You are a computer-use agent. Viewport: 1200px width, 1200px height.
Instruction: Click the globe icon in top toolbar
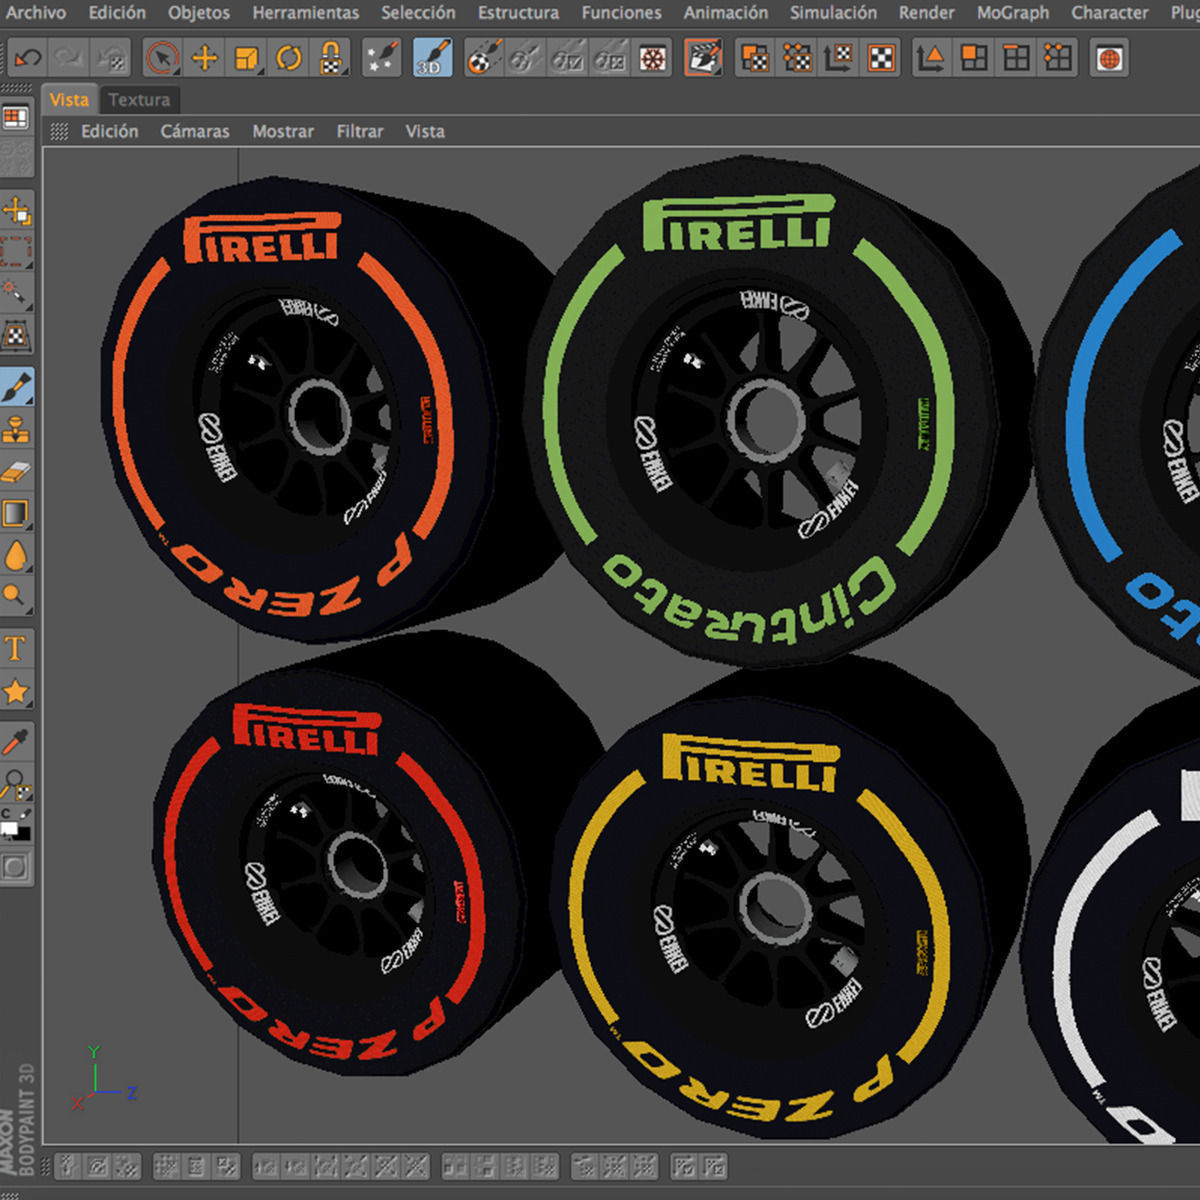[x=1109, y=59]
